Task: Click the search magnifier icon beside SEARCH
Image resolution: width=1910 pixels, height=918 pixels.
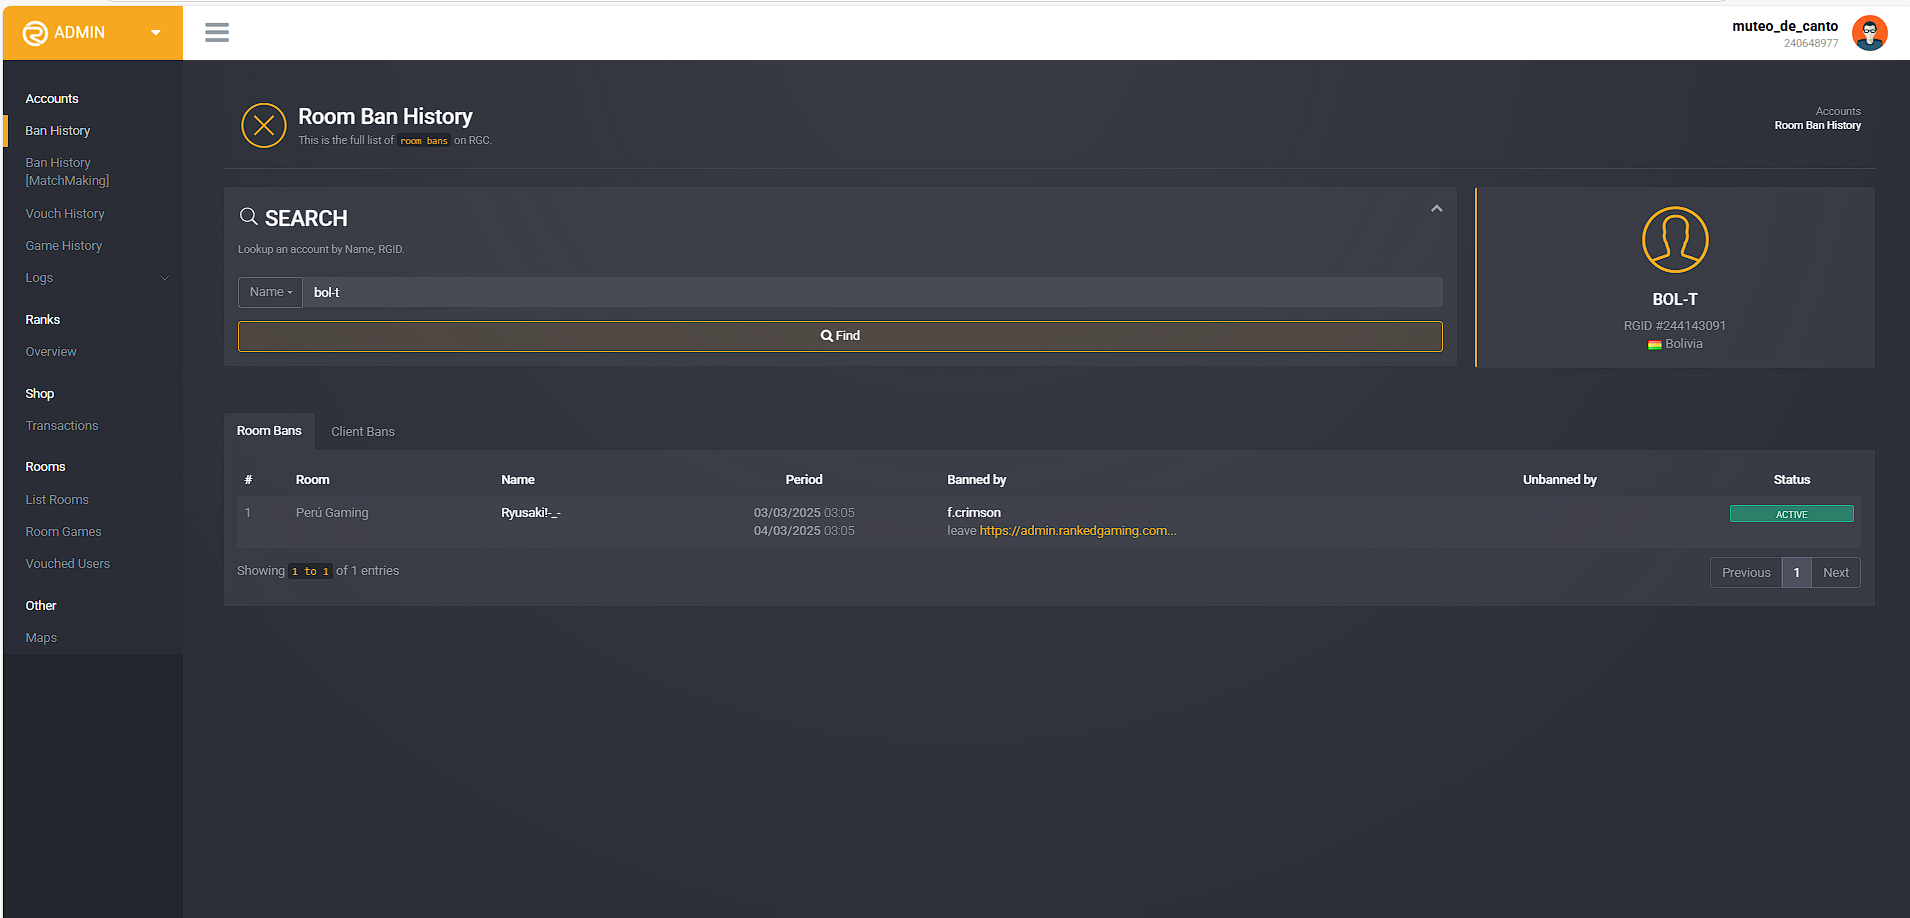Action: pyautogui.click(x=249, y=216)
